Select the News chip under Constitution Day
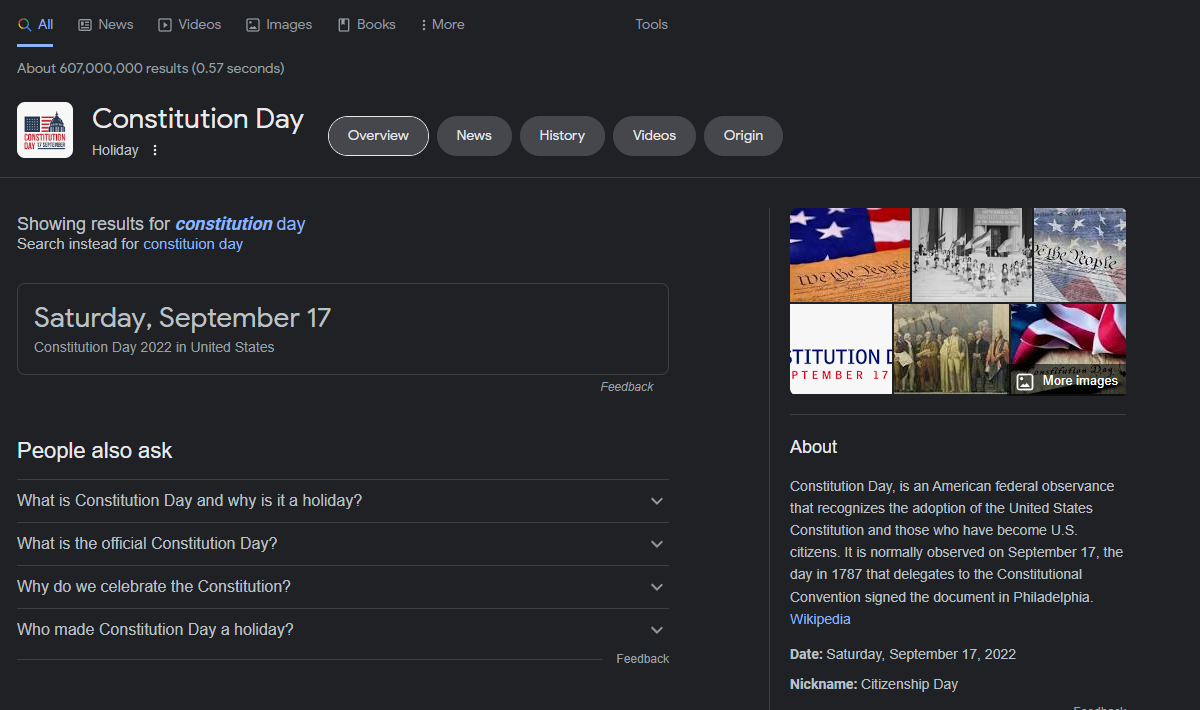The width and height of the screenshot is (1200, 710). [474, 136]
